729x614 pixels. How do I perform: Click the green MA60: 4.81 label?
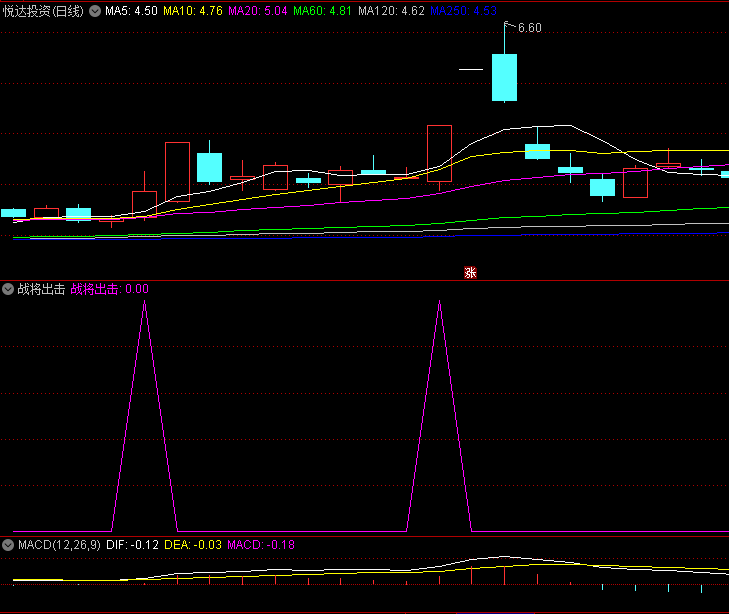point(322,11)
